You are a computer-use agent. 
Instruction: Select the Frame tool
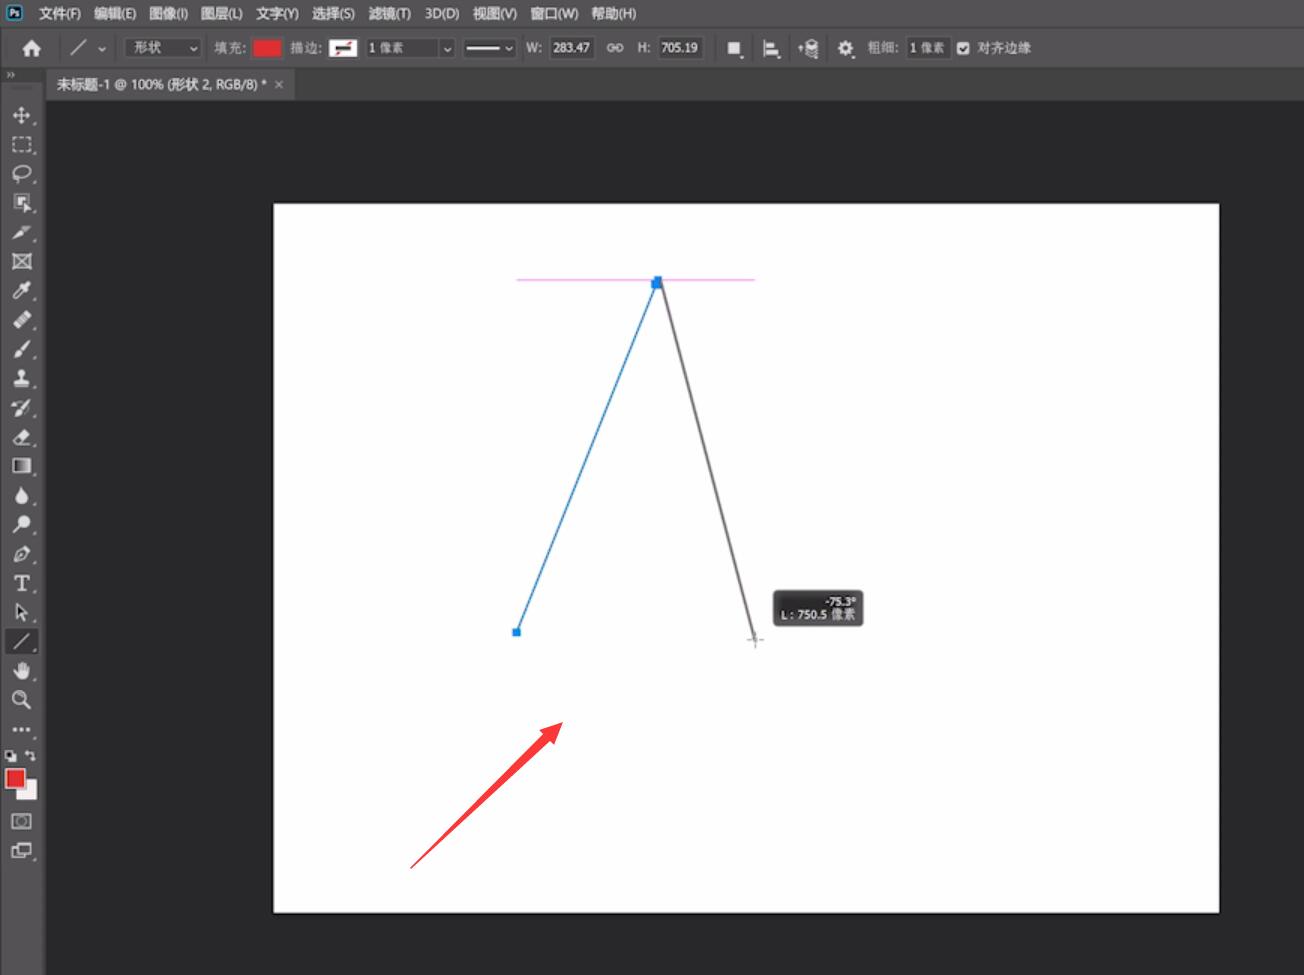pos(21,261)
